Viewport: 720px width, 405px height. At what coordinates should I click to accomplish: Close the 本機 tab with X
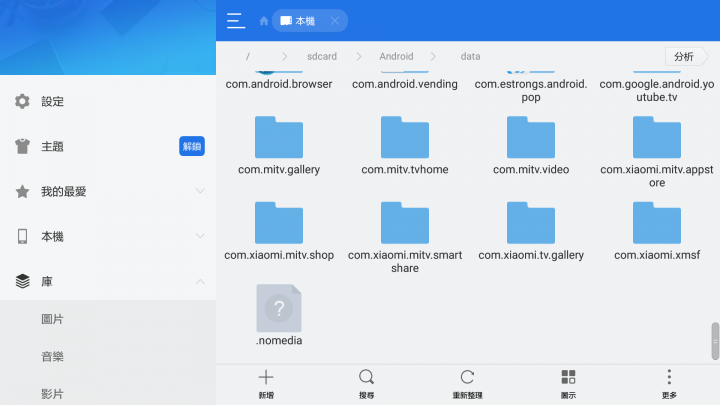coord(335,21)
